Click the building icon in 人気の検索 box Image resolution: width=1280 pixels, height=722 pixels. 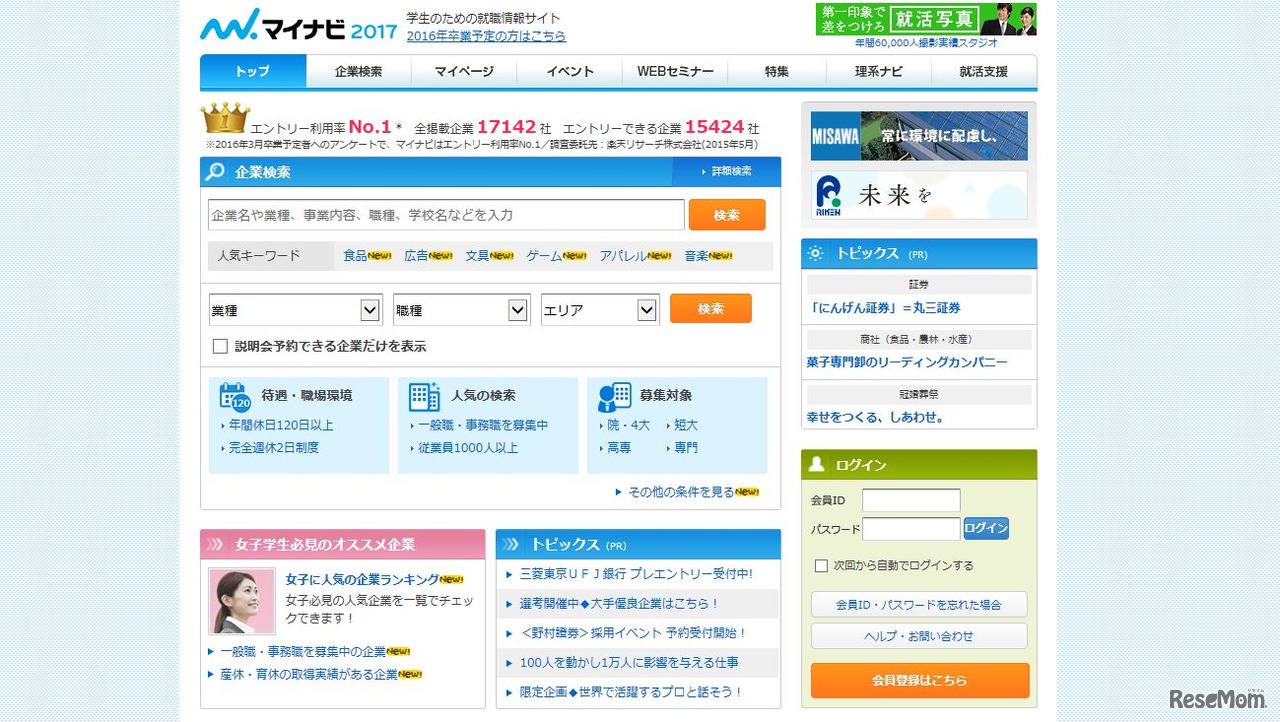tap(424, 398)
